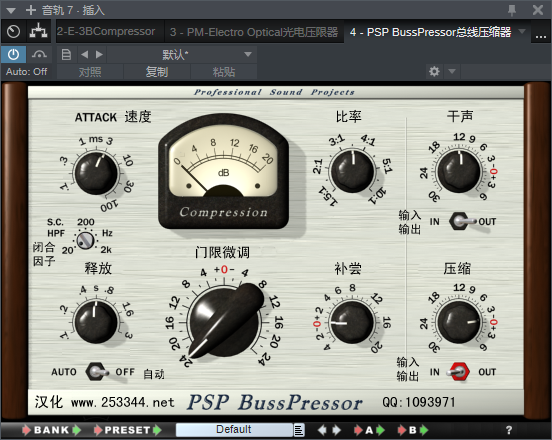Click the Compression VU meter
This screenshot has height=440, width=552.
pyautogui.click(x=224, y=172)
